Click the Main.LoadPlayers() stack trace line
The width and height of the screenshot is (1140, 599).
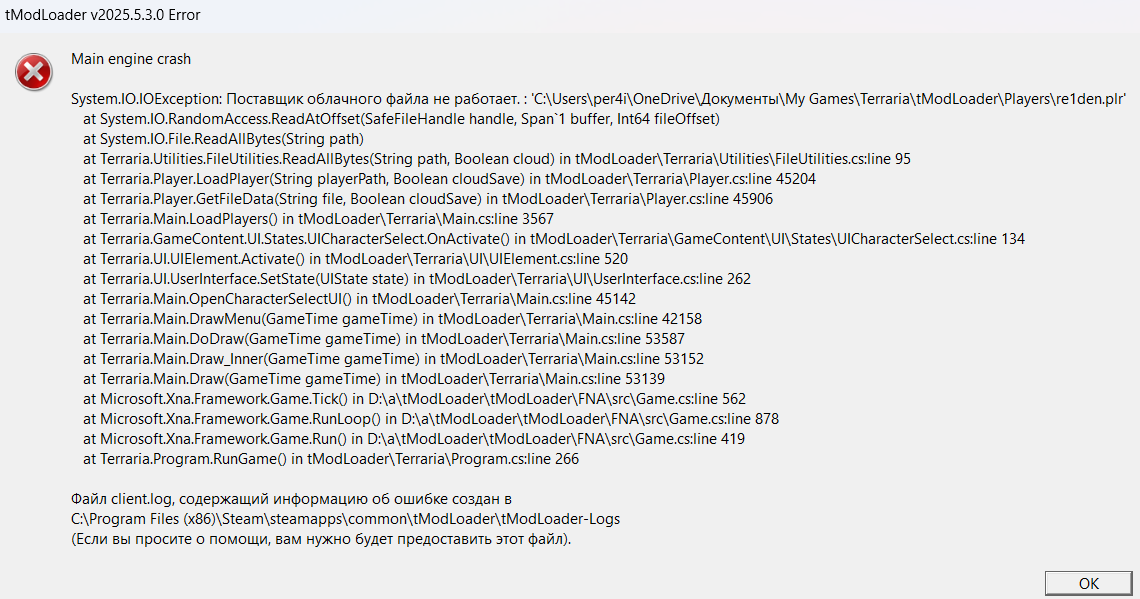pos(318,219)
